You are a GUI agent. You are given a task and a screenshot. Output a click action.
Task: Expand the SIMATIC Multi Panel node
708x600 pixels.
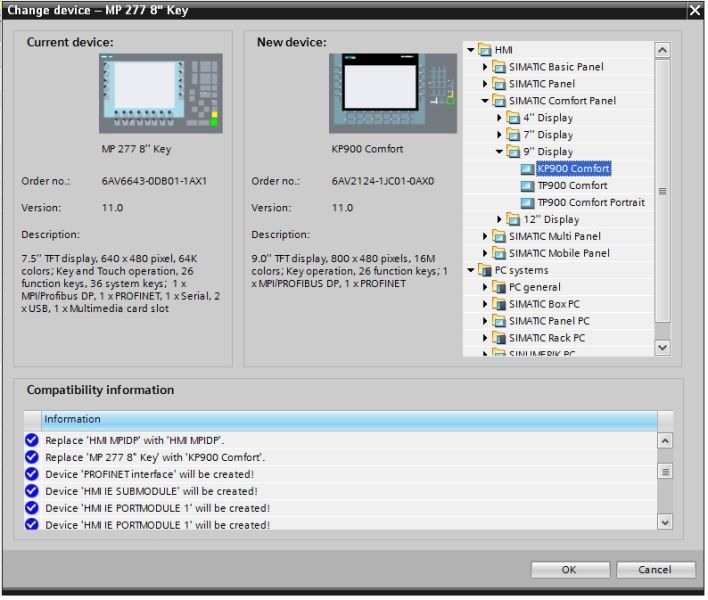[486, 237]
